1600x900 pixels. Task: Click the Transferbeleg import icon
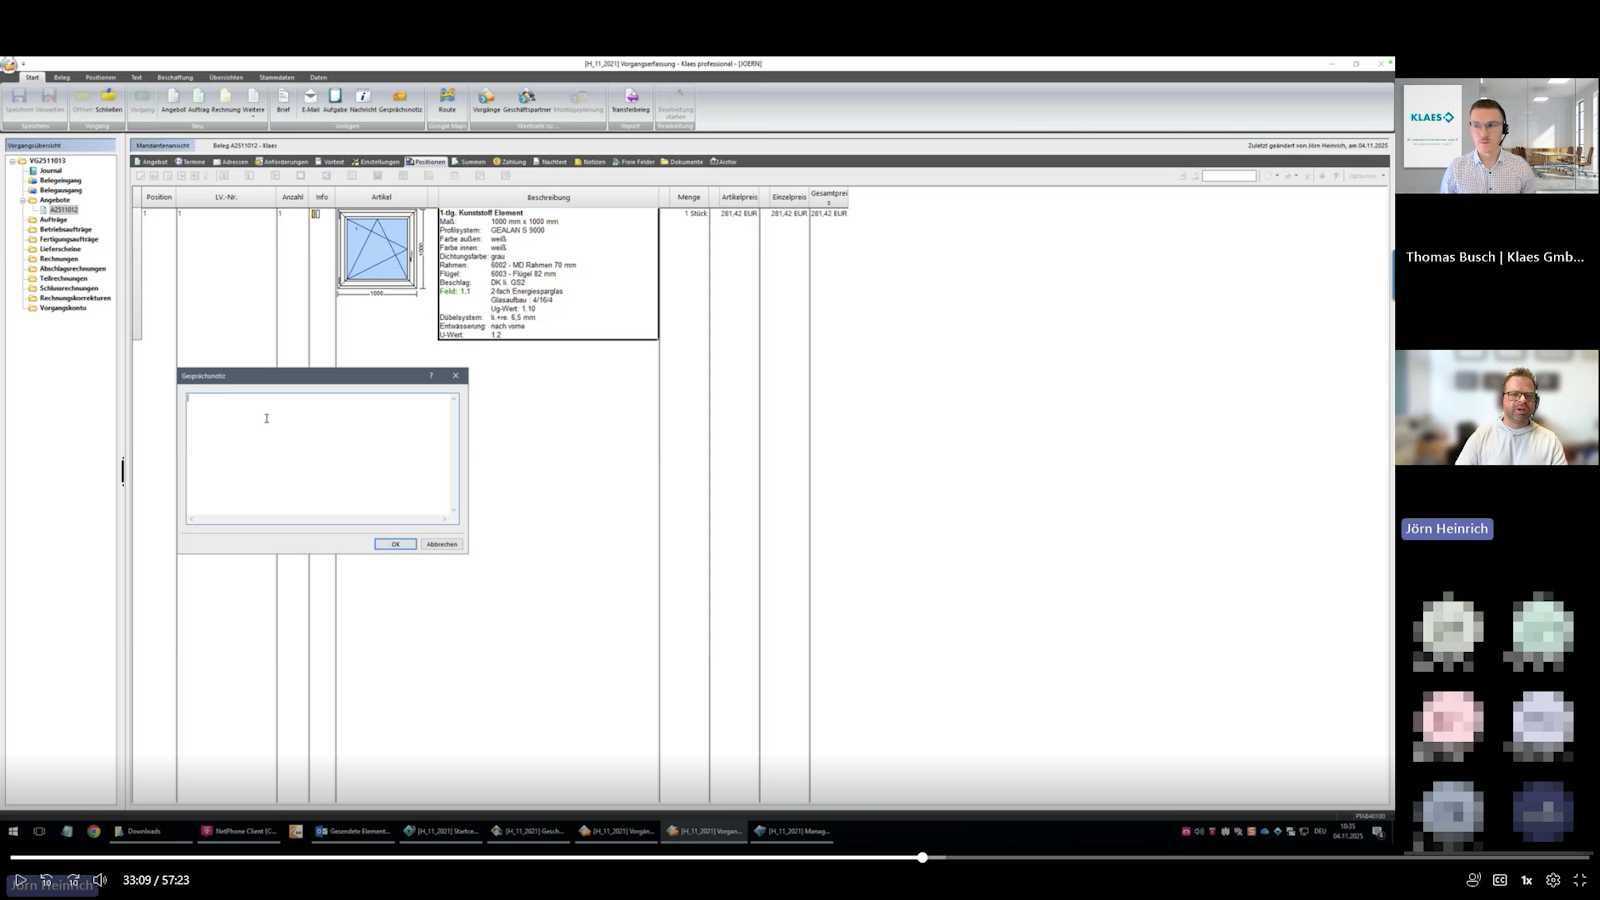630,100
